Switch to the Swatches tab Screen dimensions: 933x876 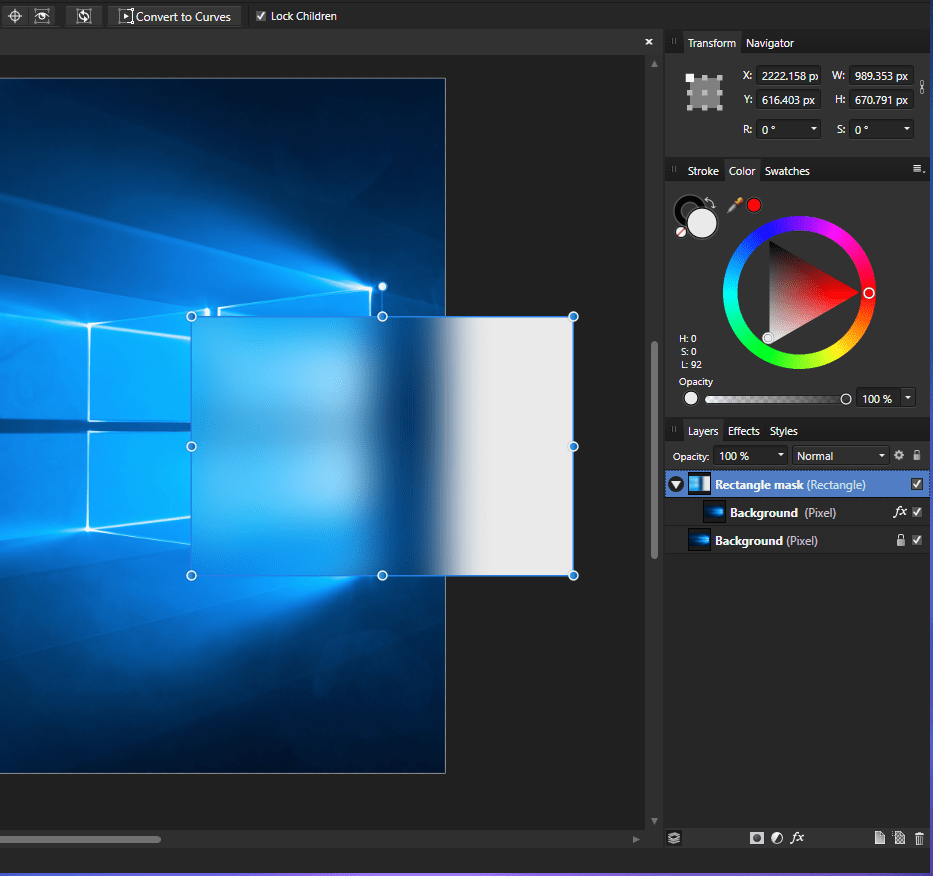787,171
